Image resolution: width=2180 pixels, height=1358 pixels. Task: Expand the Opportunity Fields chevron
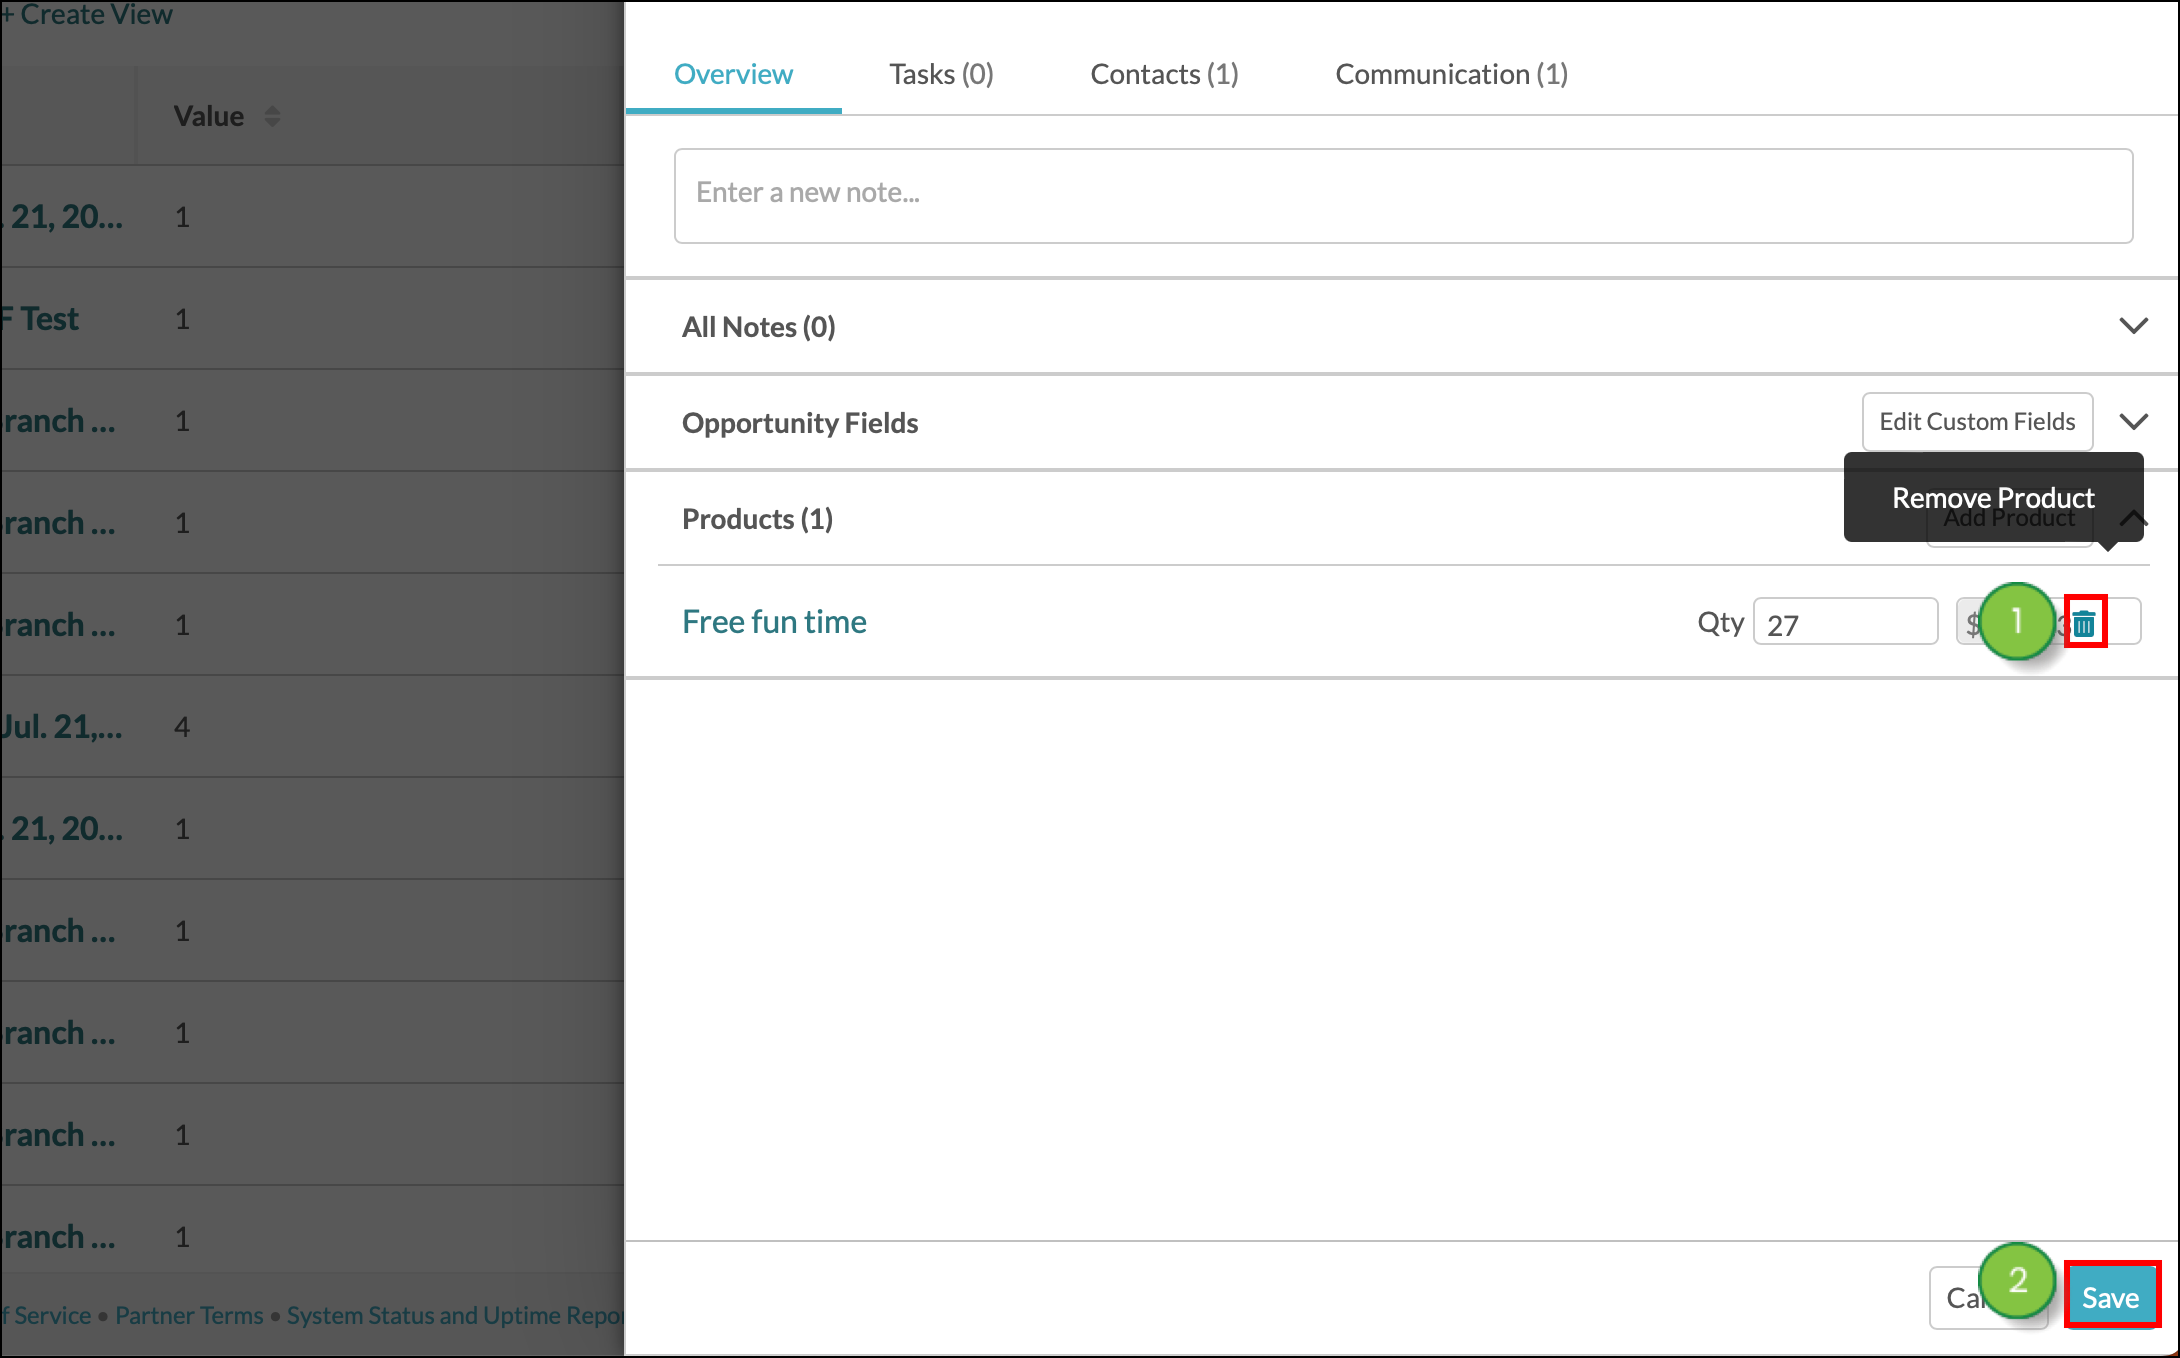(x=2133, y=422)
